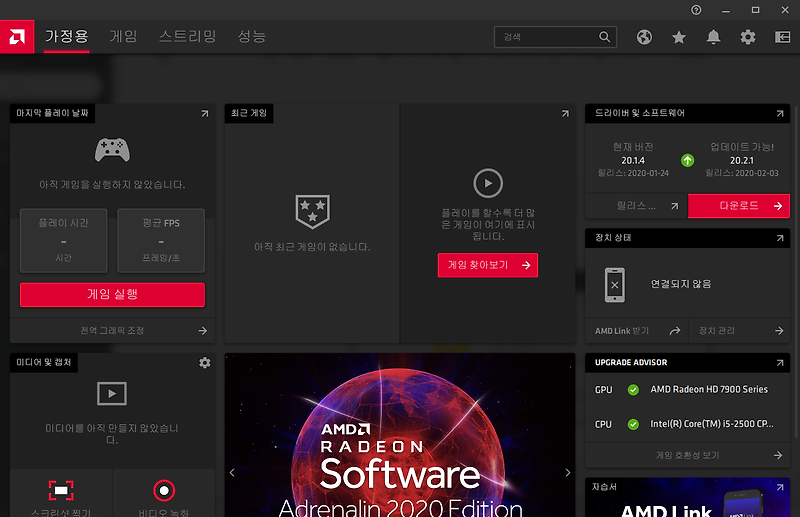
Task: Click the 다운로드 button
Action: 739,206
